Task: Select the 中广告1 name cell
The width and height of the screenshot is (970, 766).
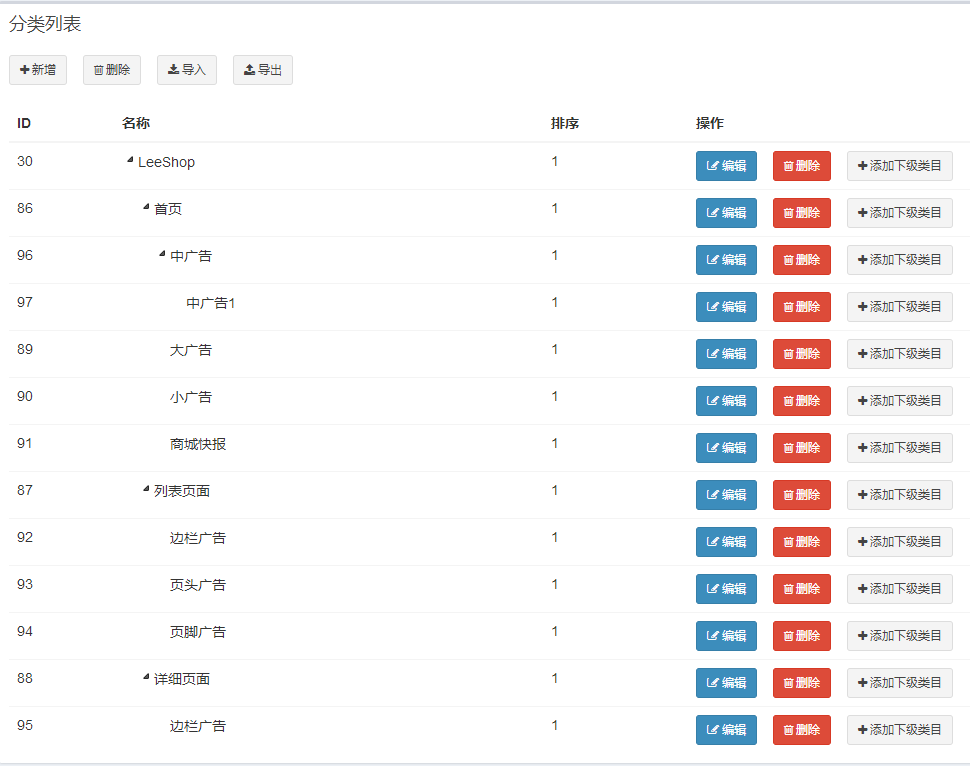Action: pos(210,303)
